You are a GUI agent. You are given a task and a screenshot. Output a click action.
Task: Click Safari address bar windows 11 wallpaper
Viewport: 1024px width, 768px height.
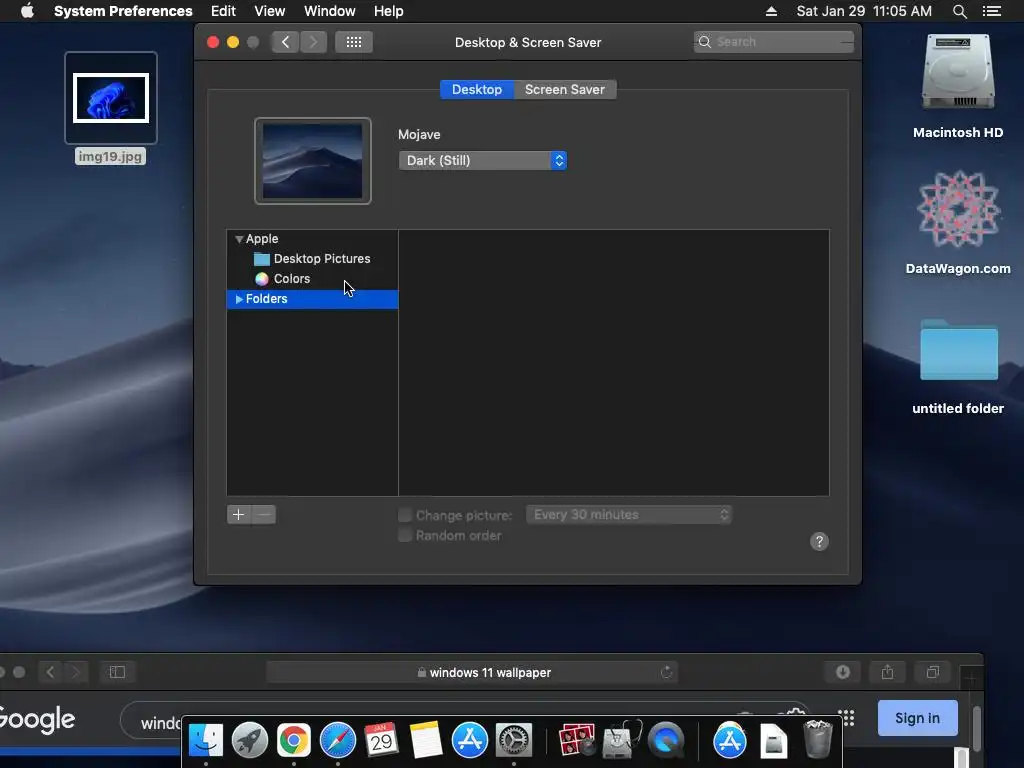coord(472,672)
